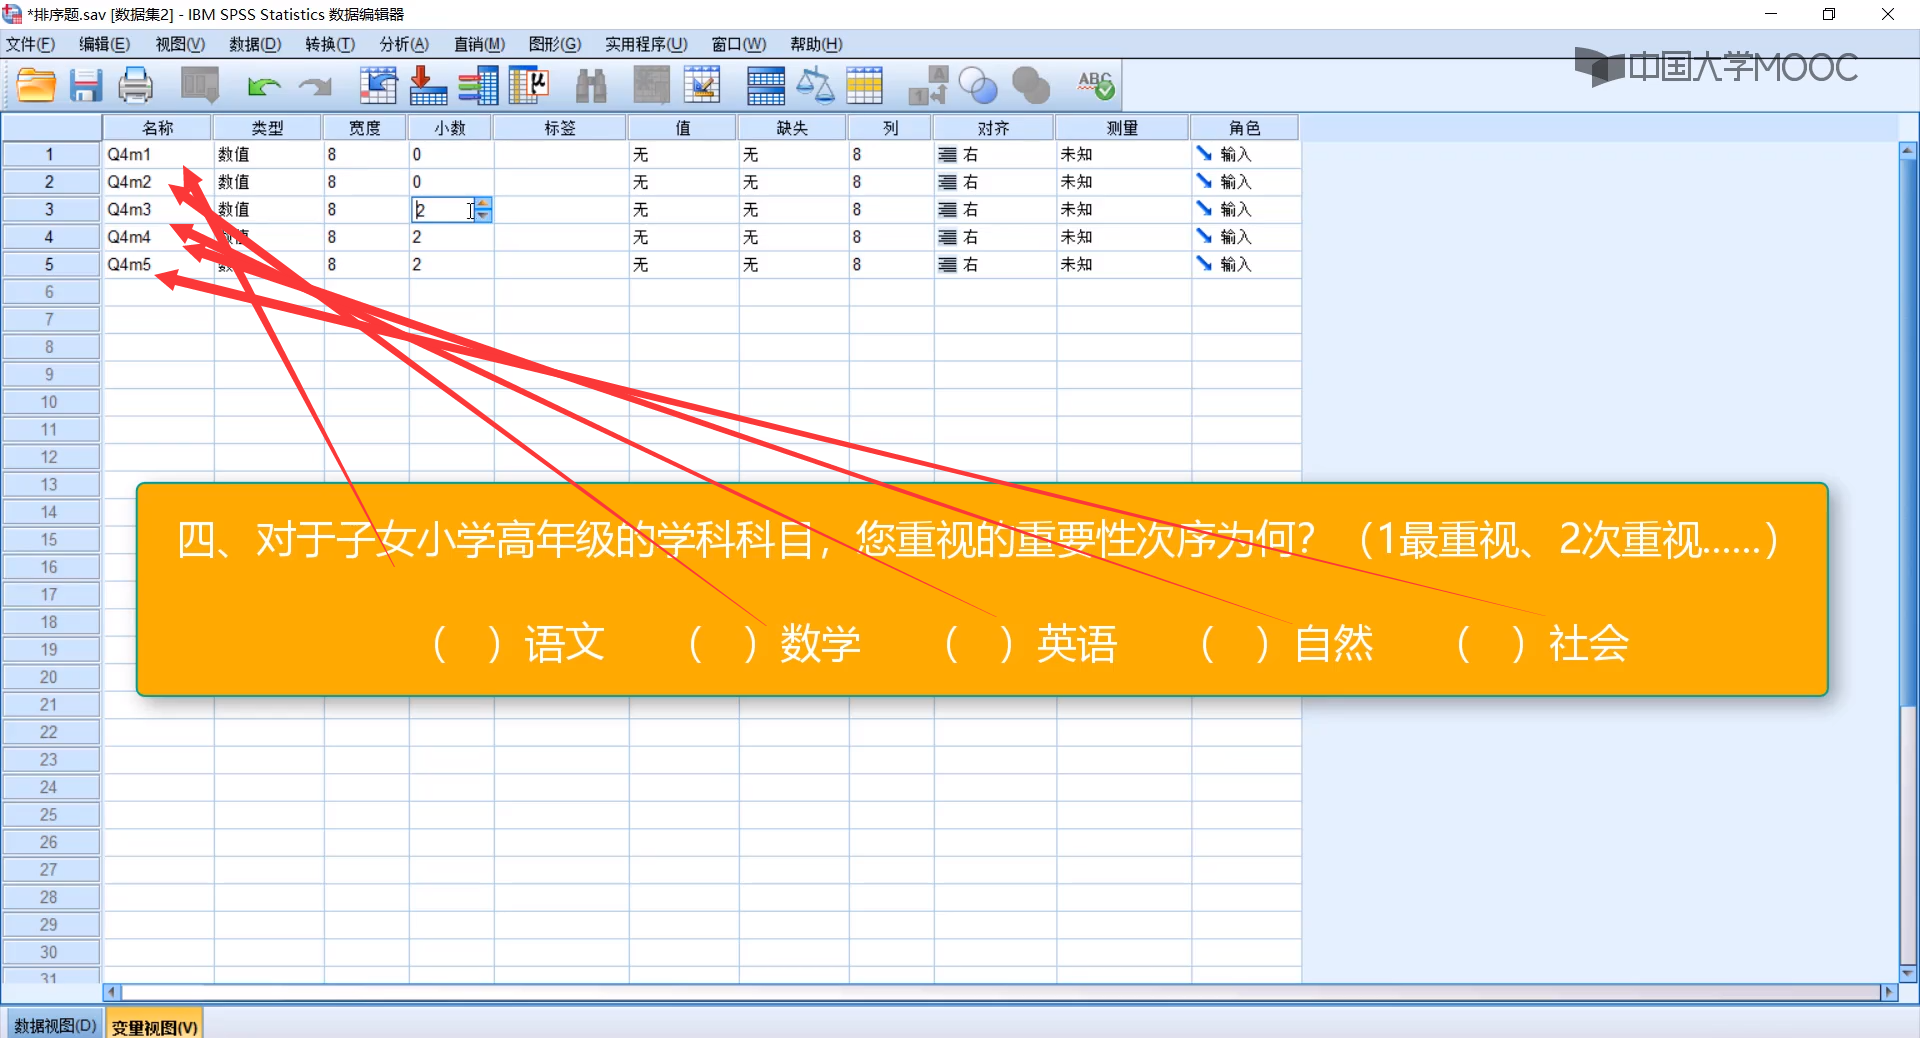Click the Split File toolbar icon
Screen dimensions: 1920x1038
point(766,86)
